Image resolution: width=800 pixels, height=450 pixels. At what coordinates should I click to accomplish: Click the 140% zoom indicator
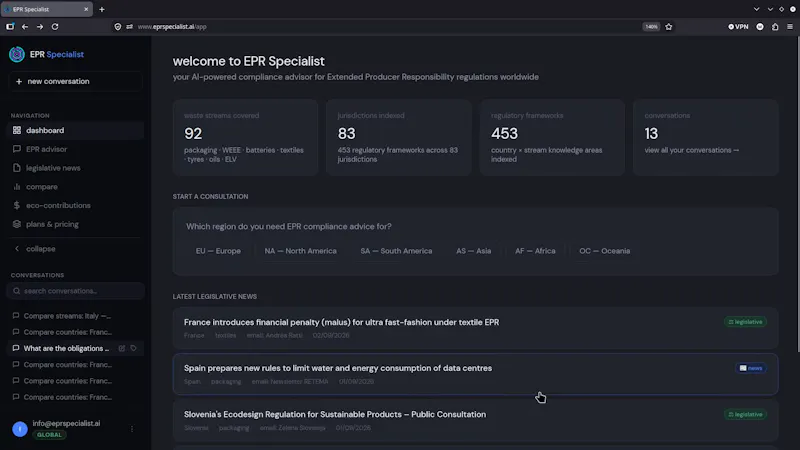(x=651, y=27)
